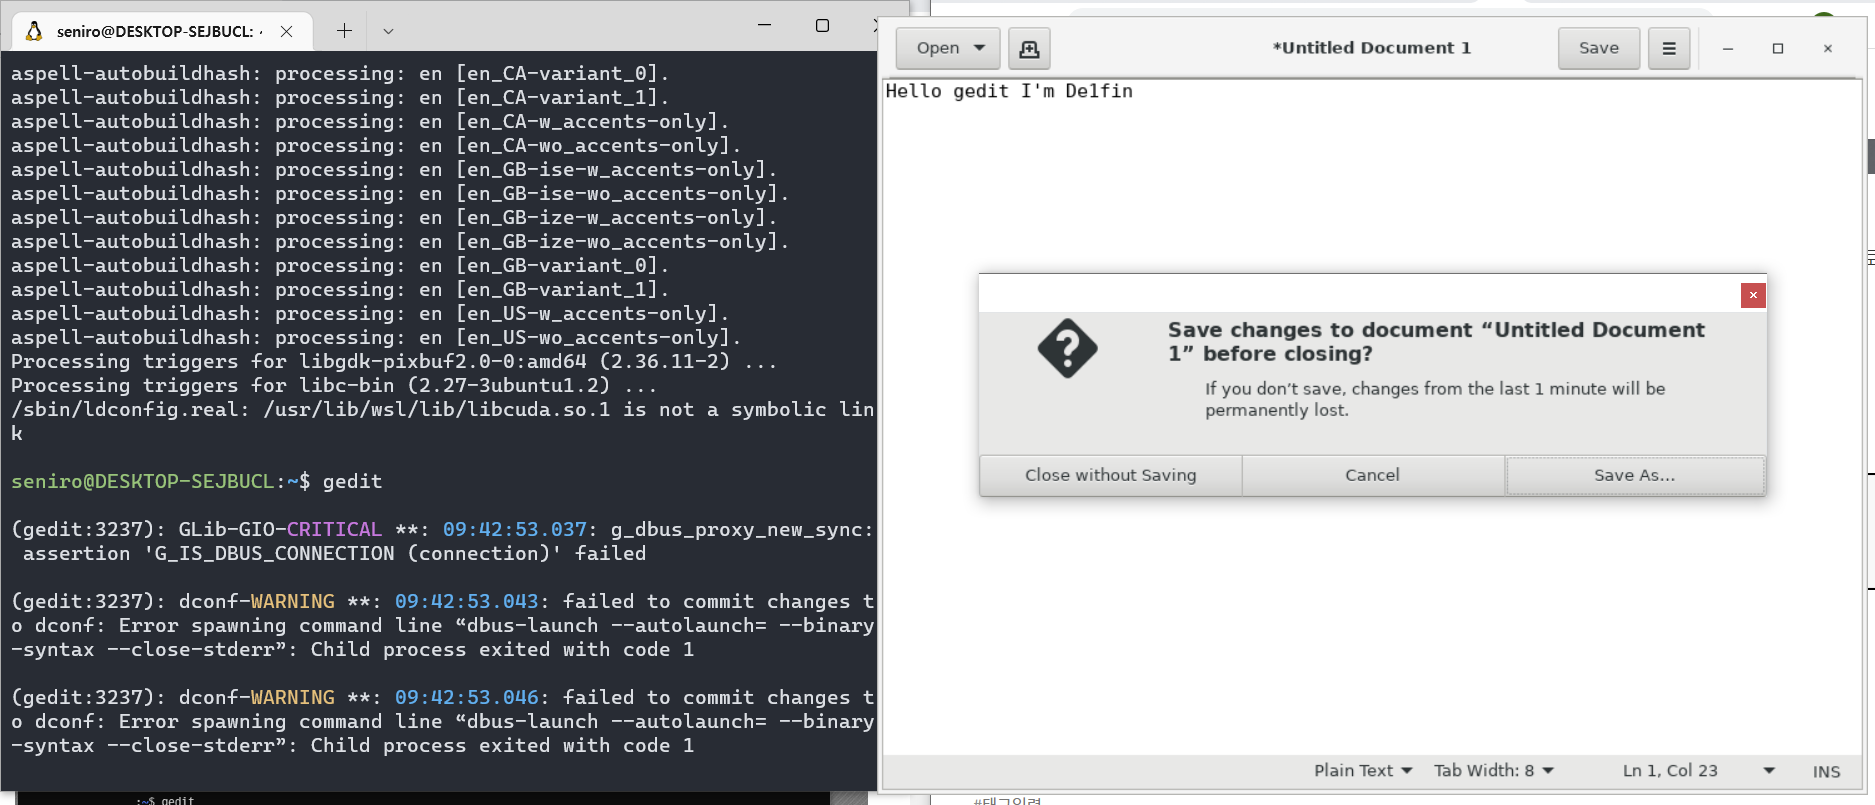Image resolution: width=1875 pixels, height=805 pixels.
Task: Cancel the save changes dialog
Action: (x=1373, y=476)
